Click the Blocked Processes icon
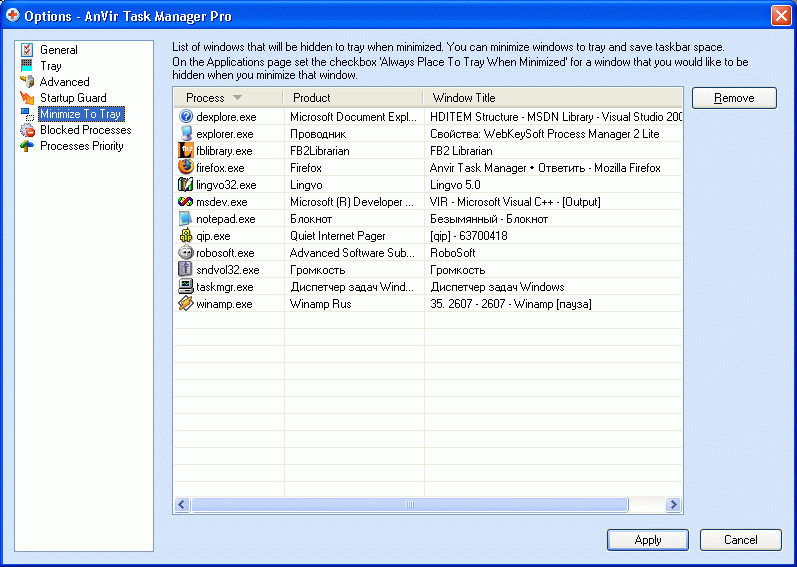797x567 pixels. (27, 130)
